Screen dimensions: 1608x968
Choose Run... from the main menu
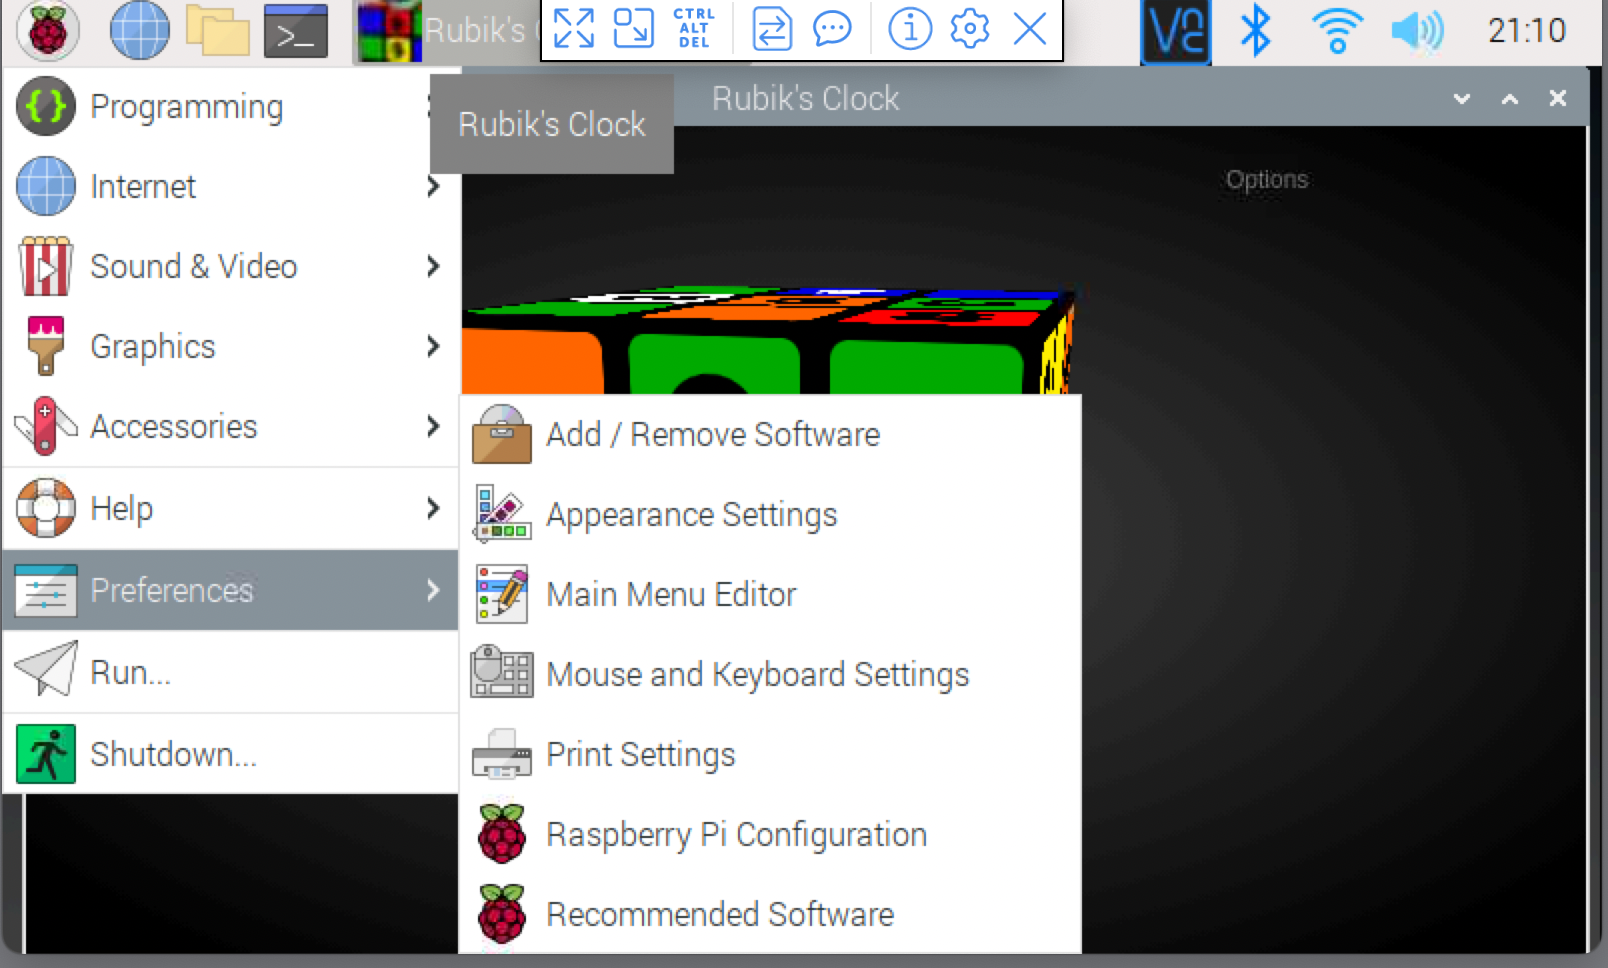click(230, 672)
